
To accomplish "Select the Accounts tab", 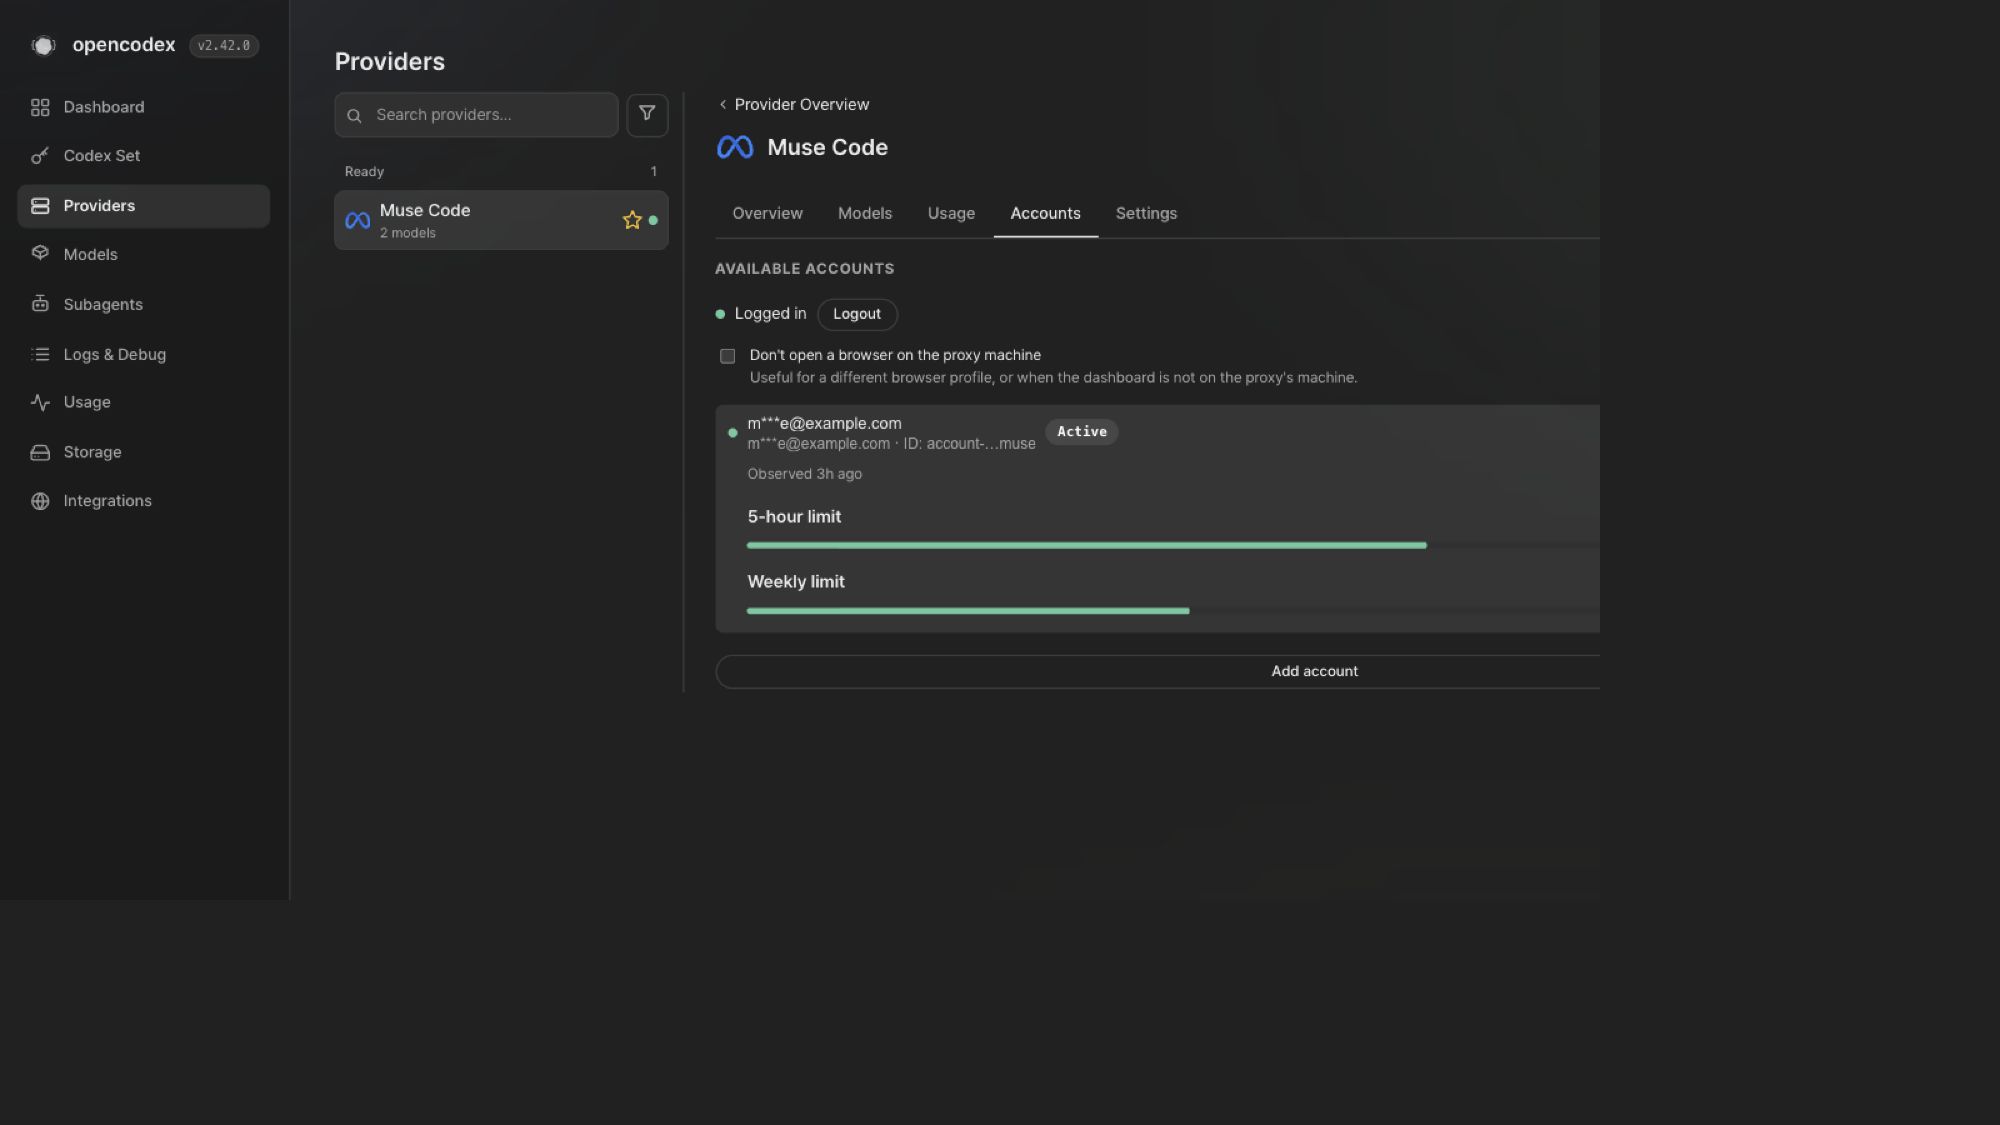I will tap(1045, 213).
